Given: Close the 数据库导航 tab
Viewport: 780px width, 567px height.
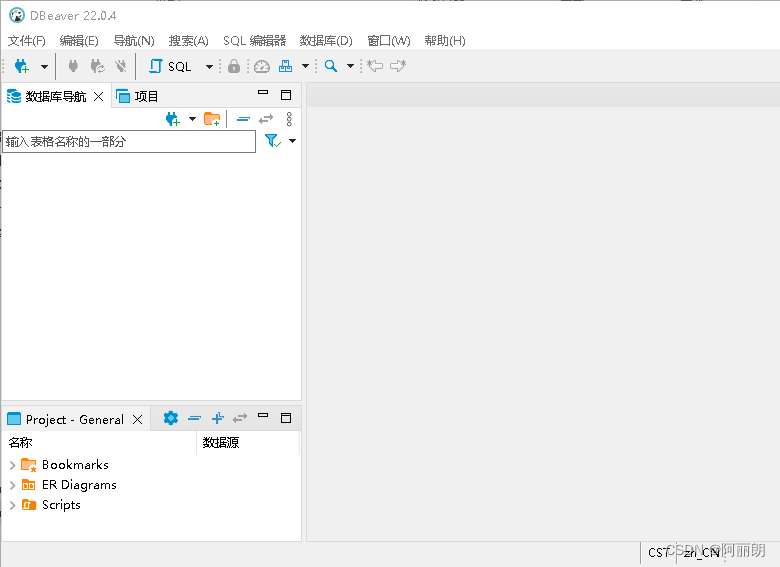Looking at the screenshot, I should tap(98, 96).
